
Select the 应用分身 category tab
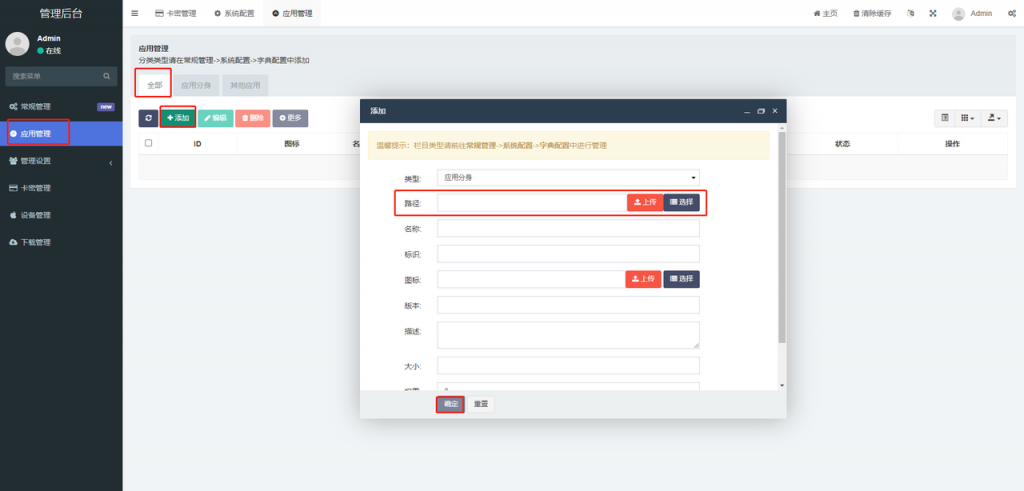(x=196, y=85)
